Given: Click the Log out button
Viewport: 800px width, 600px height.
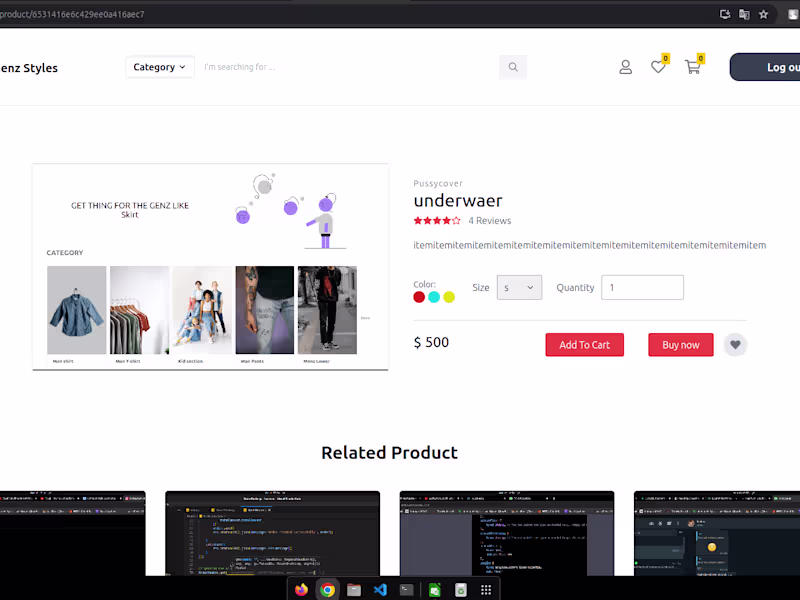Looking at the screenshot, I should 765,67.
